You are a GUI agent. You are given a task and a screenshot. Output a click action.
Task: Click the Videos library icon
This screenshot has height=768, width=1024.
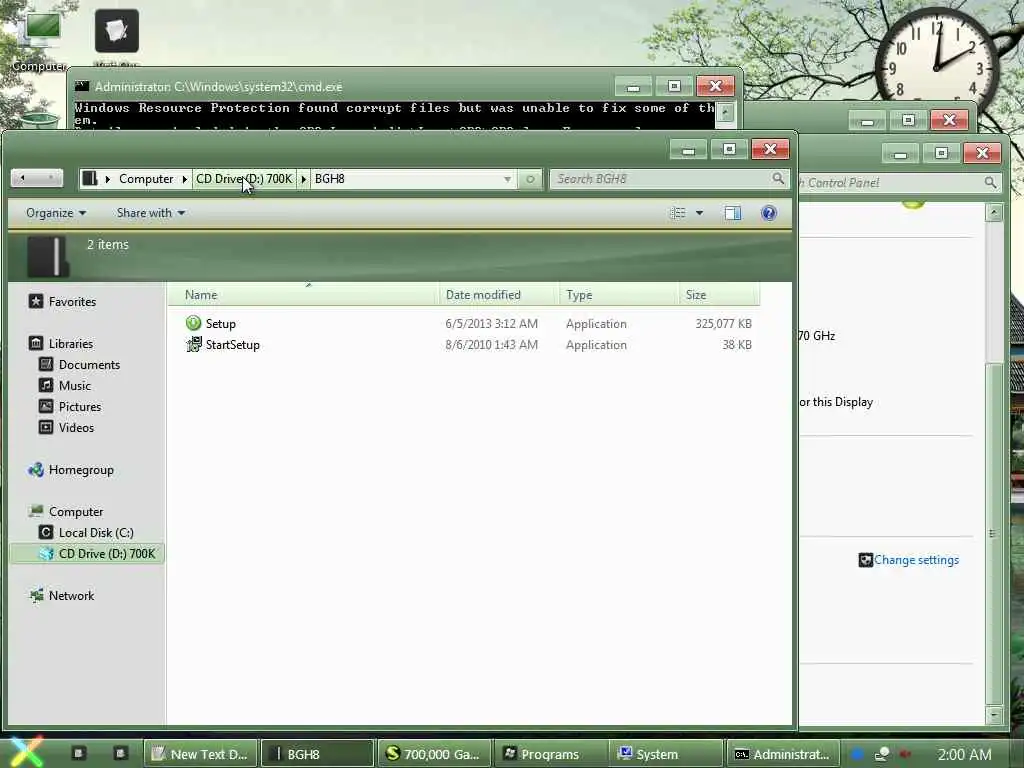[x=46, y=427]
